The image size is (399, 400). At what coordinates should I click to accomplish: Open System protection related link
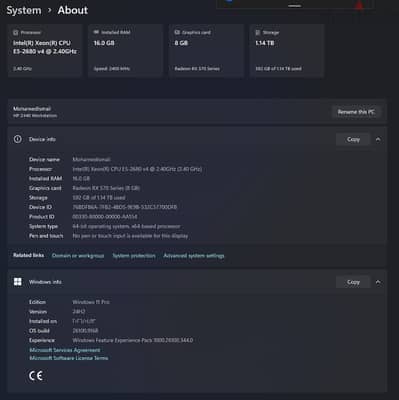coord(134,256)
